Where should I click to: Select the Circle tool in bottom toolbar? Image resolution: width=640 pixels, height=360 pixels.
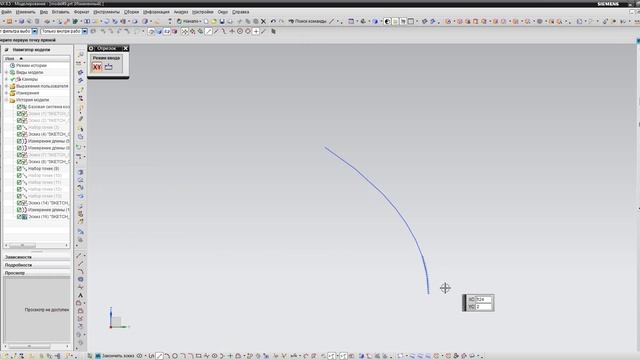click(175, 356)
